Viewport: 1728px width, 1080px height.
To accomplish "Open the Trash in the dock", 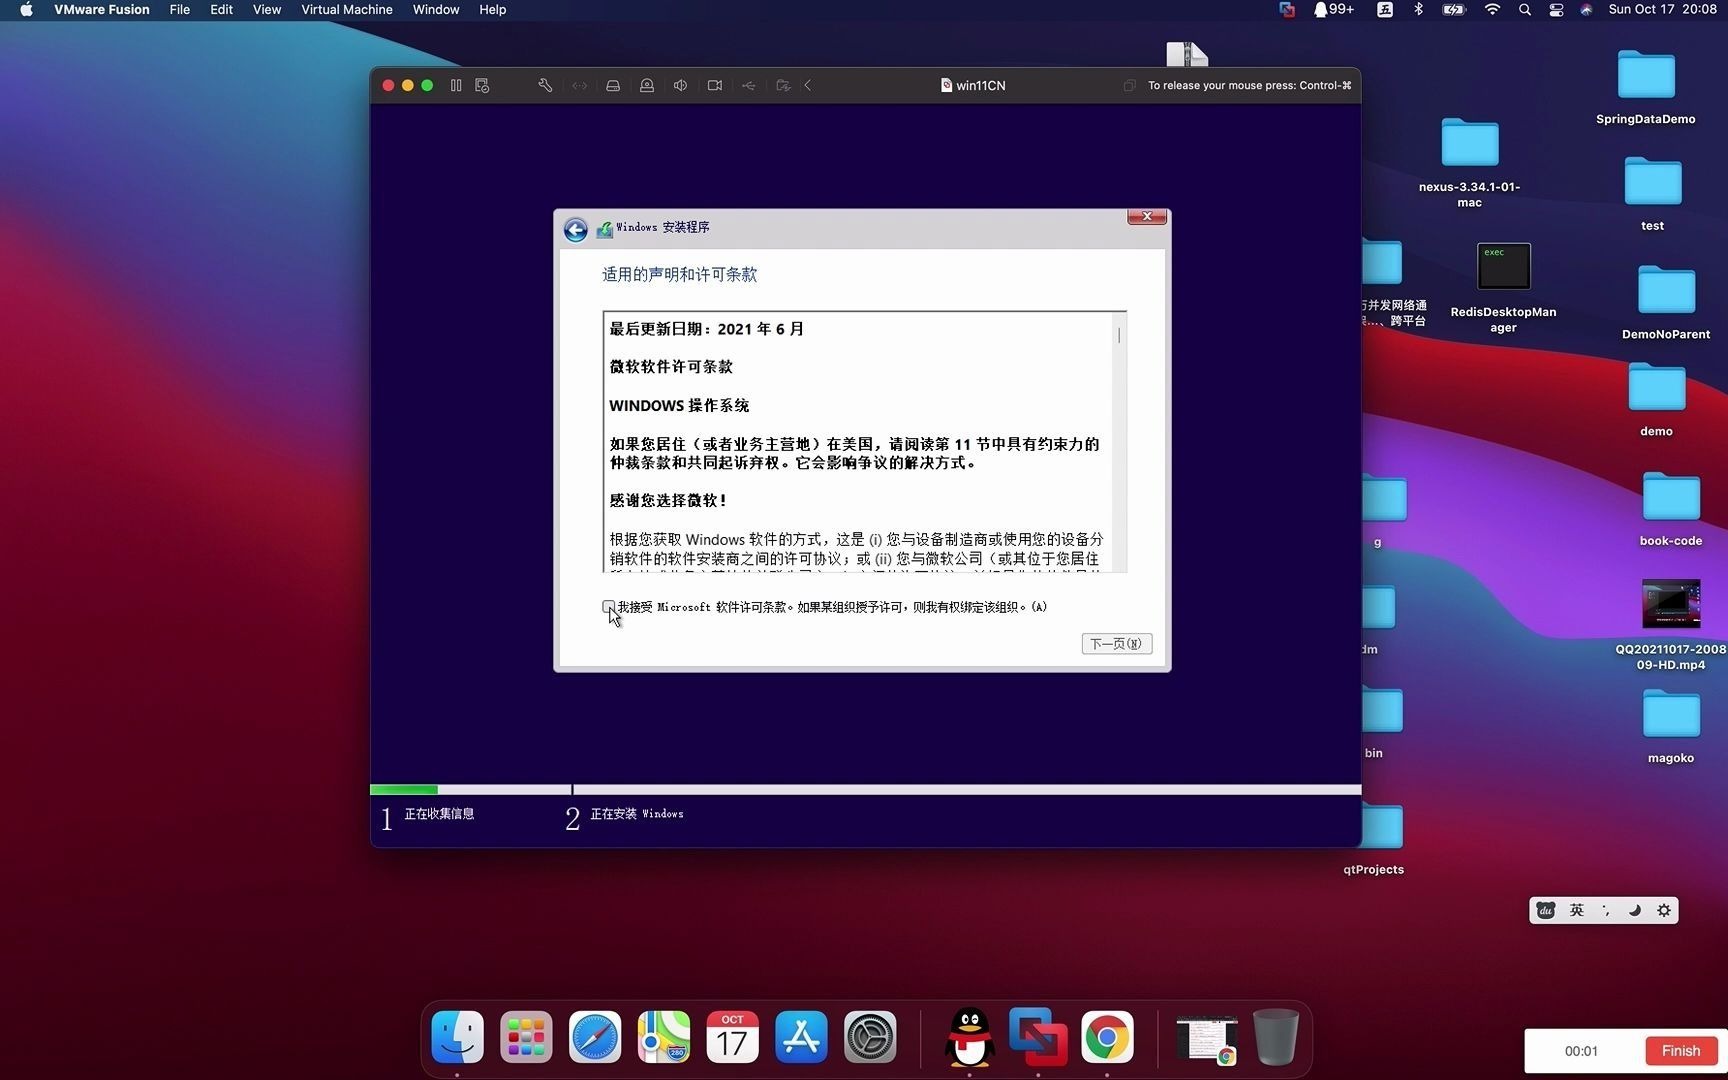I will click(1275, 1037).
